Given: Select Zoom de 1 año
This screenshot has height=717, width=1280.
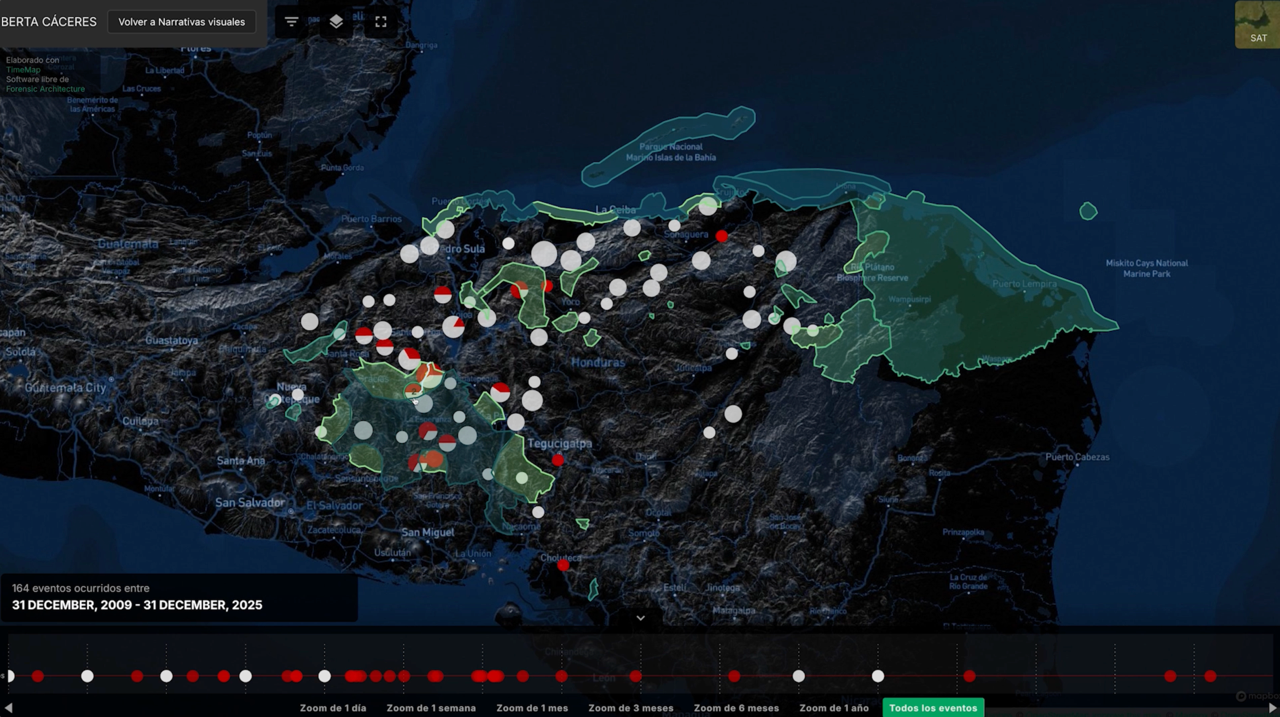Looking at the screenshot, I should pos(834,708).
